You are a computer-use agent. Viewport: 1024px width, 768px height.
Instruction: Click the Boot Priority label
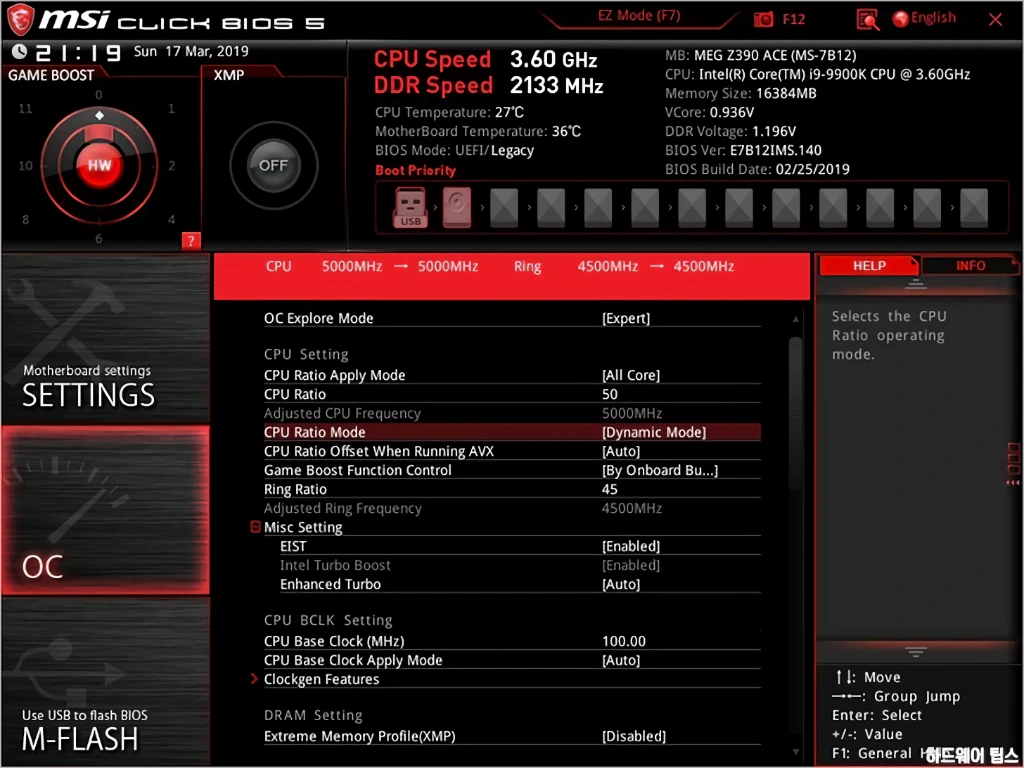[415, 170]
